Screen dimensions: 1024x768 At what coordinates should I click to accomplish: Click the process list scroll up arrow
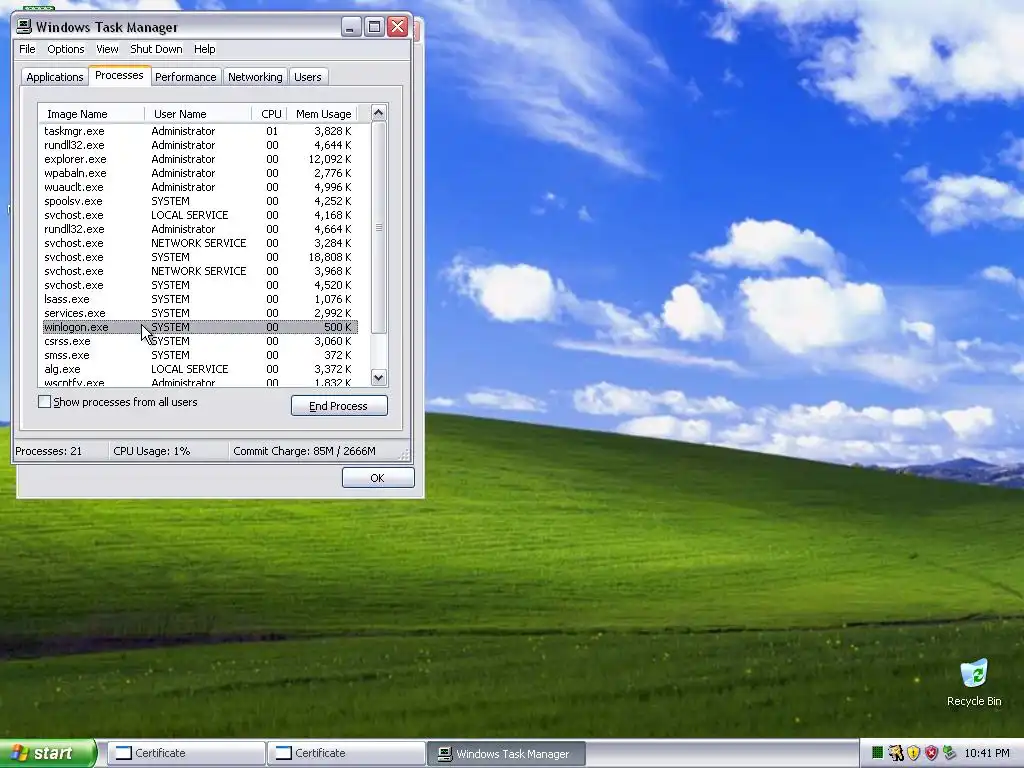point(378,113)
